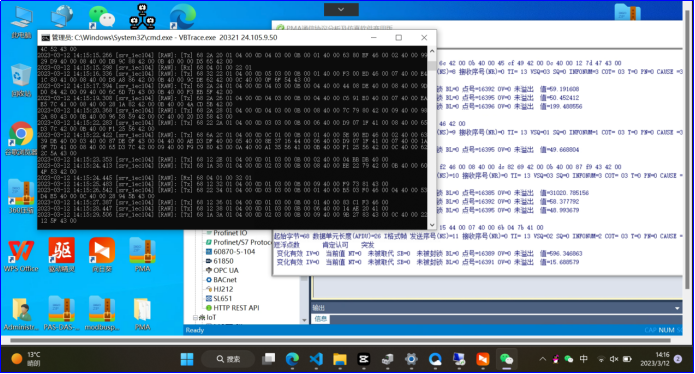Expand the dropdown chevron at screen top
Screen dimensions: 695x374
[341, 10]
